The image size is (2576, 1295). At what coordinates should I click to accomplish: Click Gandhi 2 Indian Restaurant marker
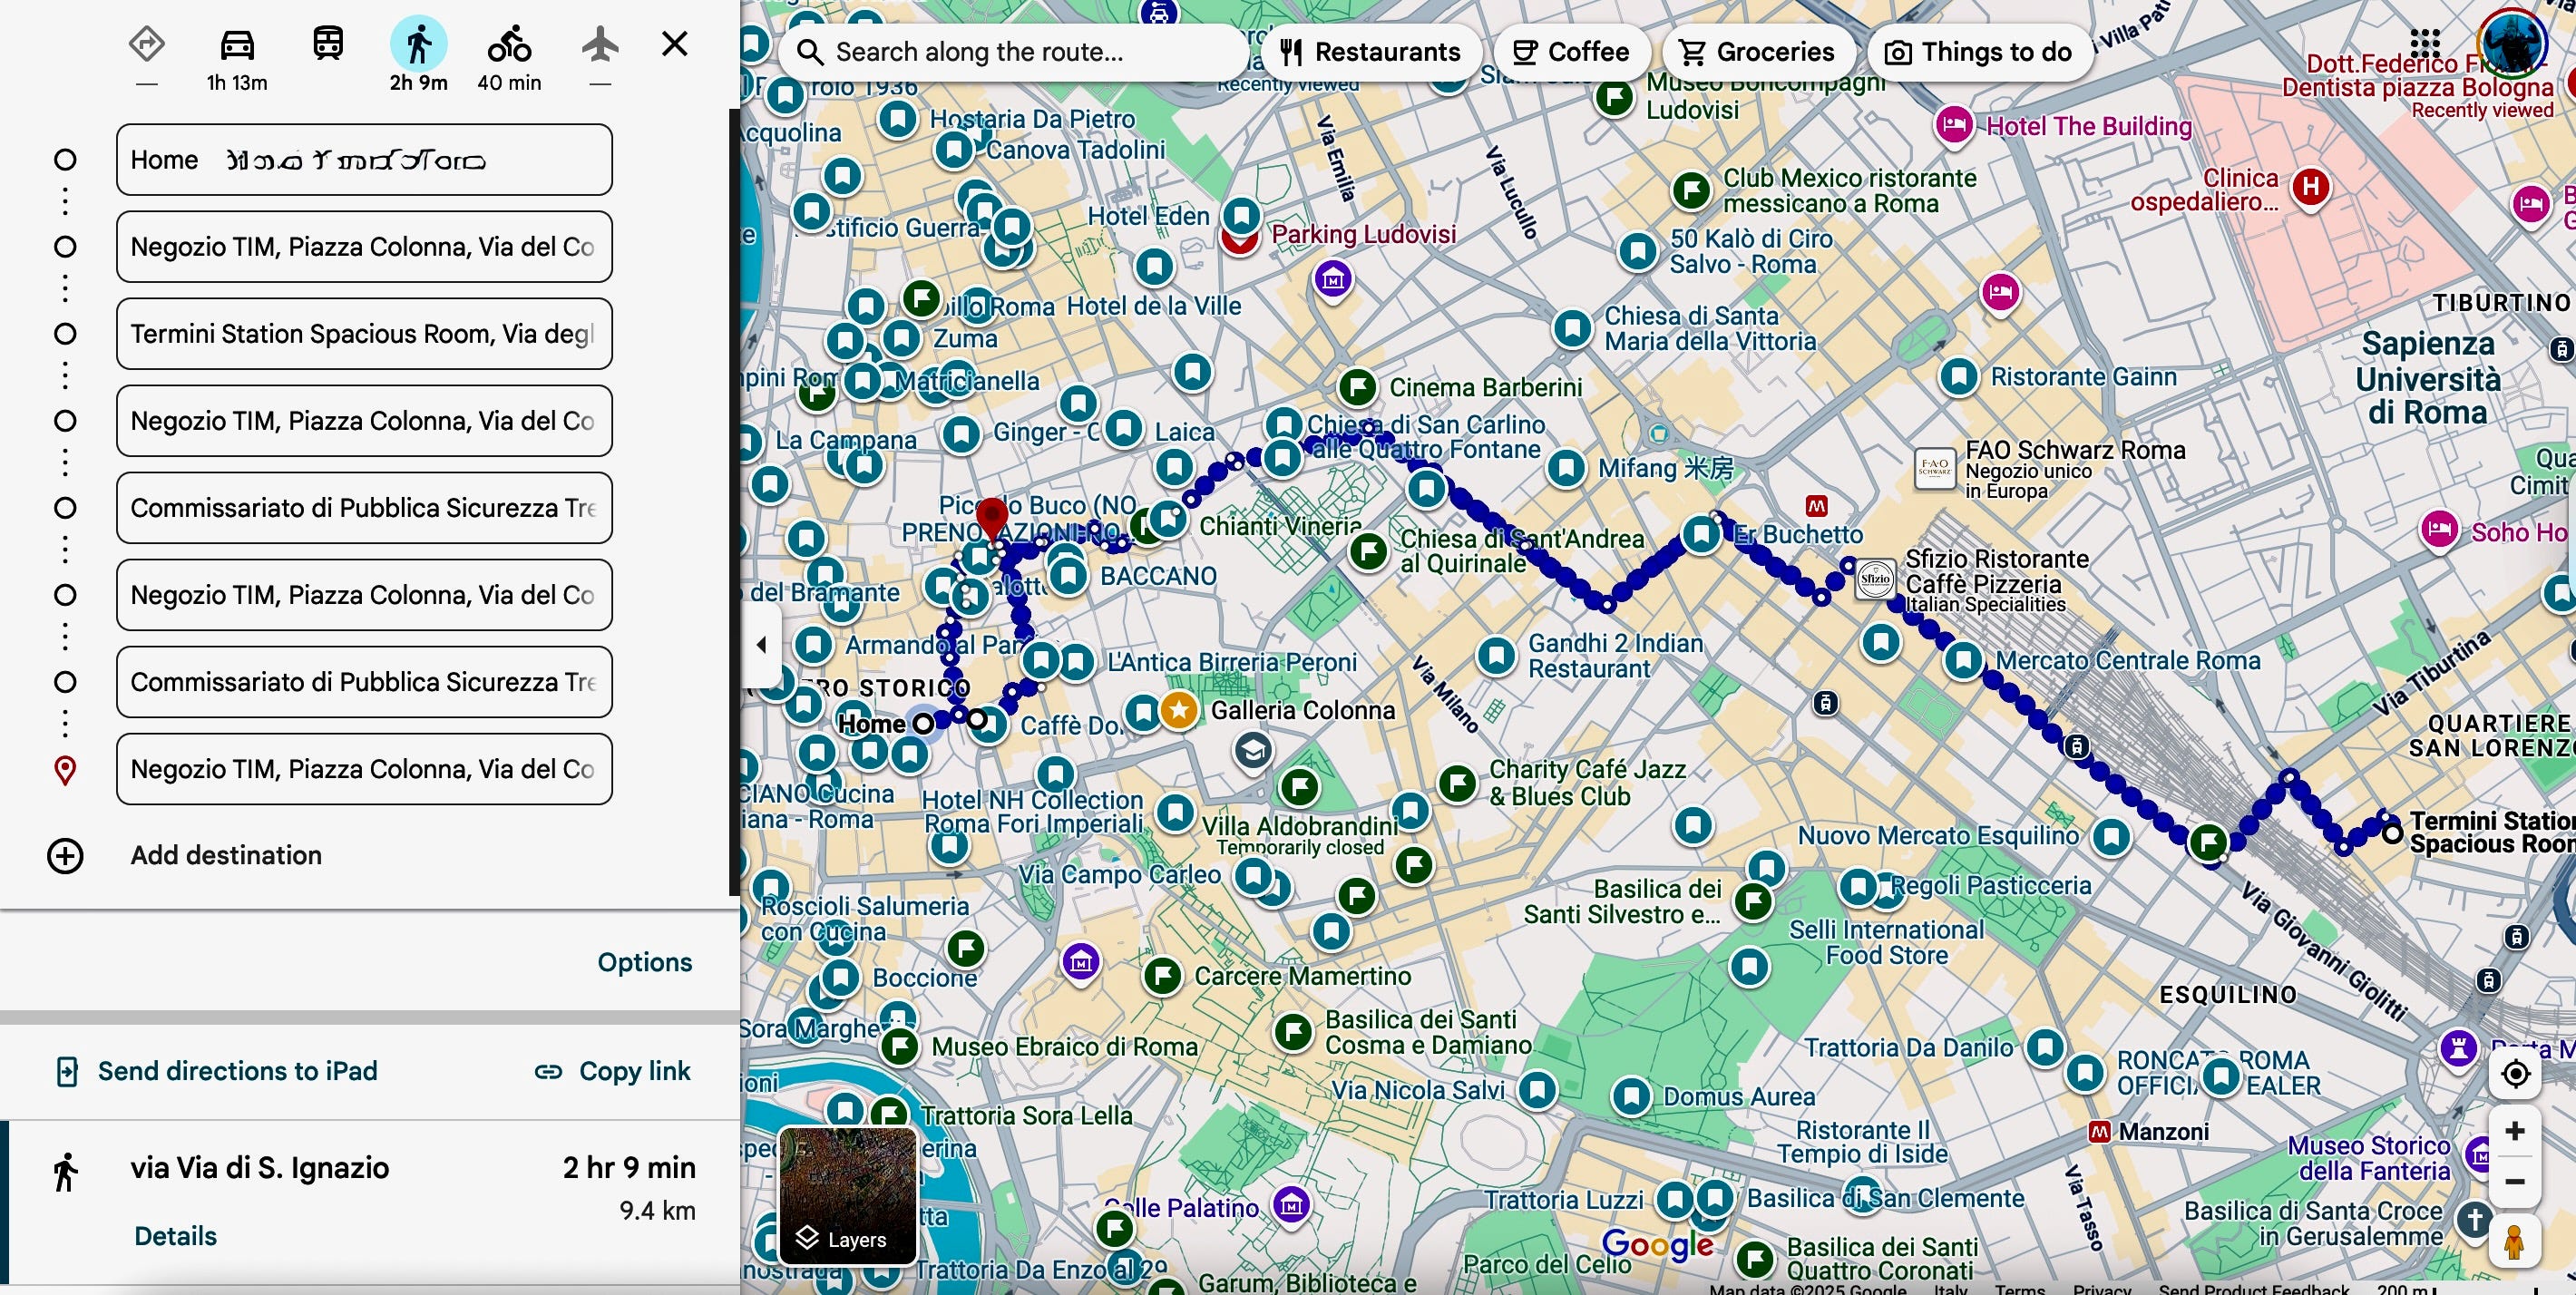[x=1496, y=656]
